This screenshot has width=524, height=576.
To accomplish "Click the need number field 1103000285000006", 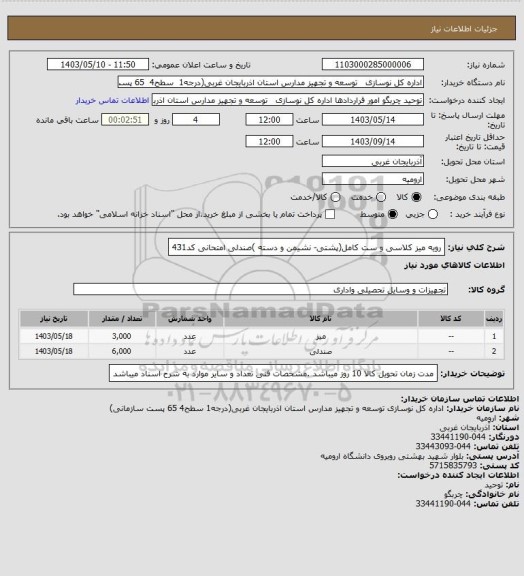I will tap(373, 64).
